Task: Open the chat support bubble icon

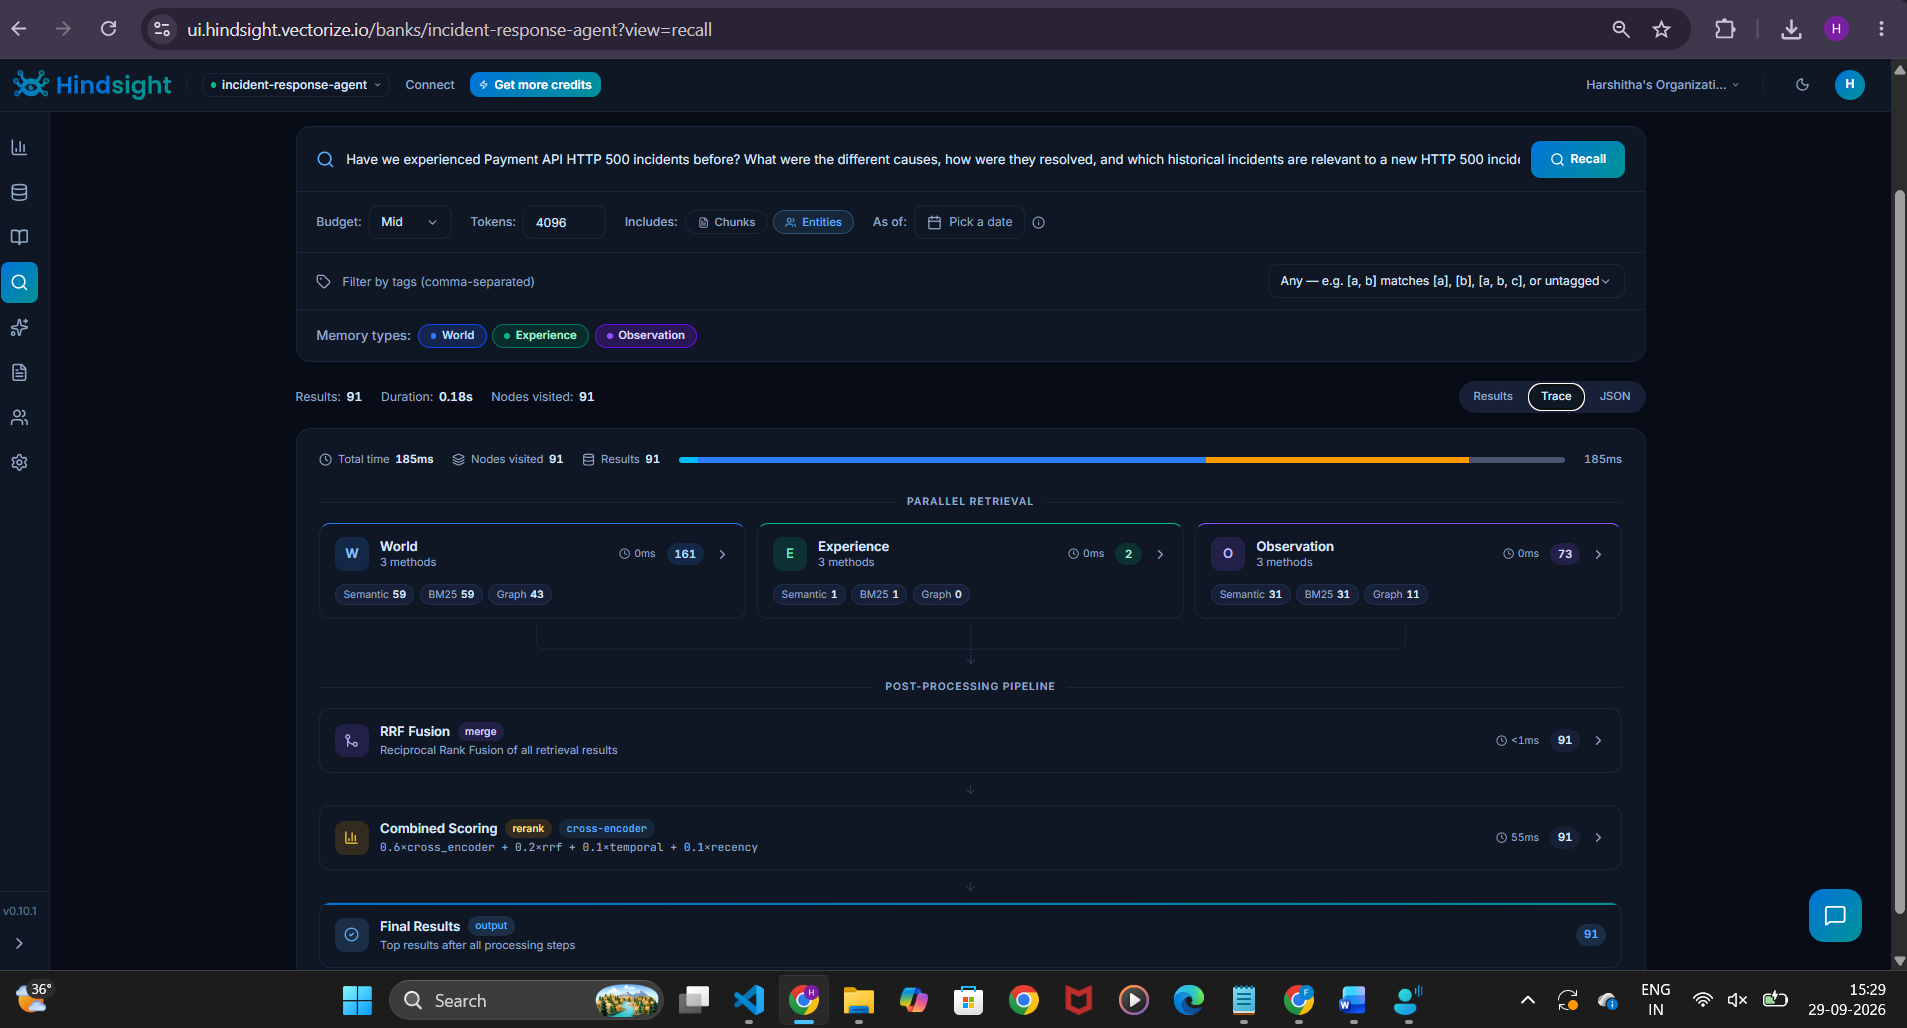Action: [1835, 915]
